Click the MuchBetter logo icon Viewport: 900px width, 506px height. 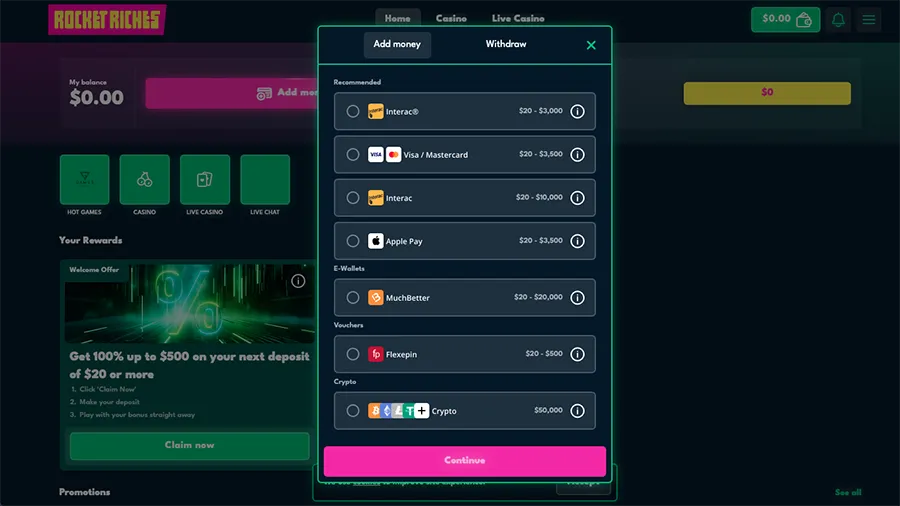click(x=375, y=297)
